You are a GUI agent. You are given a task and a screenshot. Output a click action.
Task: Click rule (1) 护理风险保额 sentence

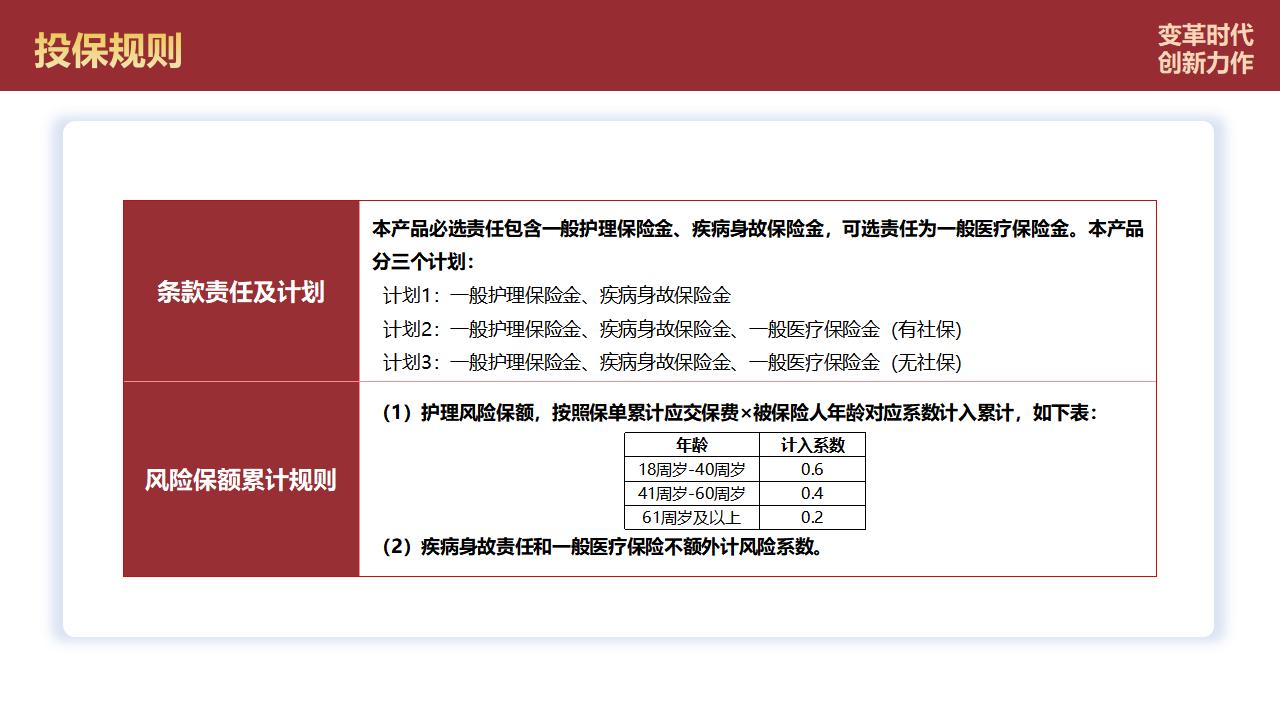739,413
